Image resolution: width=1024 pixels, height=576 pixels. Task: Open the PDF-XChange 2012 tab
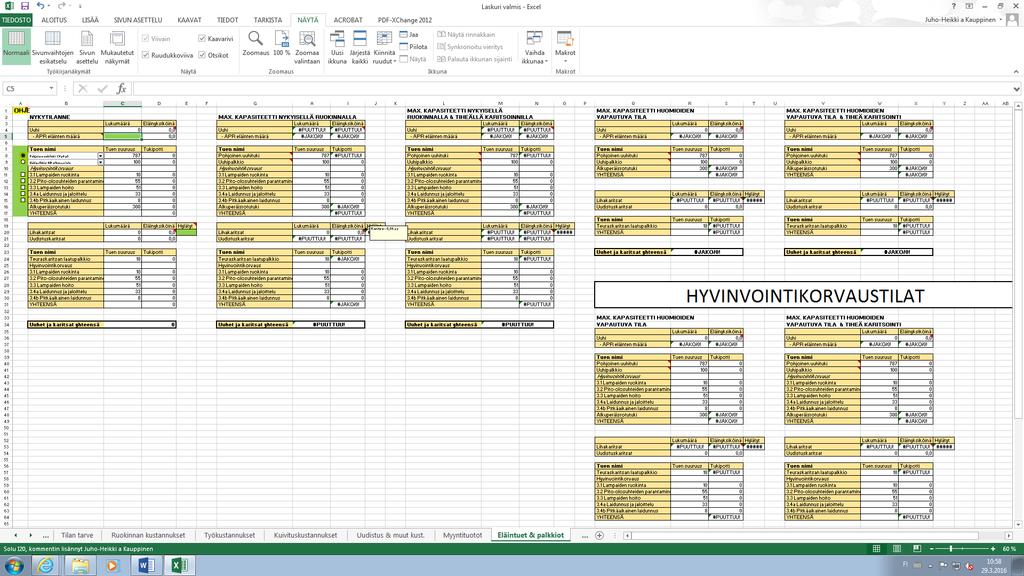[405, 20]
